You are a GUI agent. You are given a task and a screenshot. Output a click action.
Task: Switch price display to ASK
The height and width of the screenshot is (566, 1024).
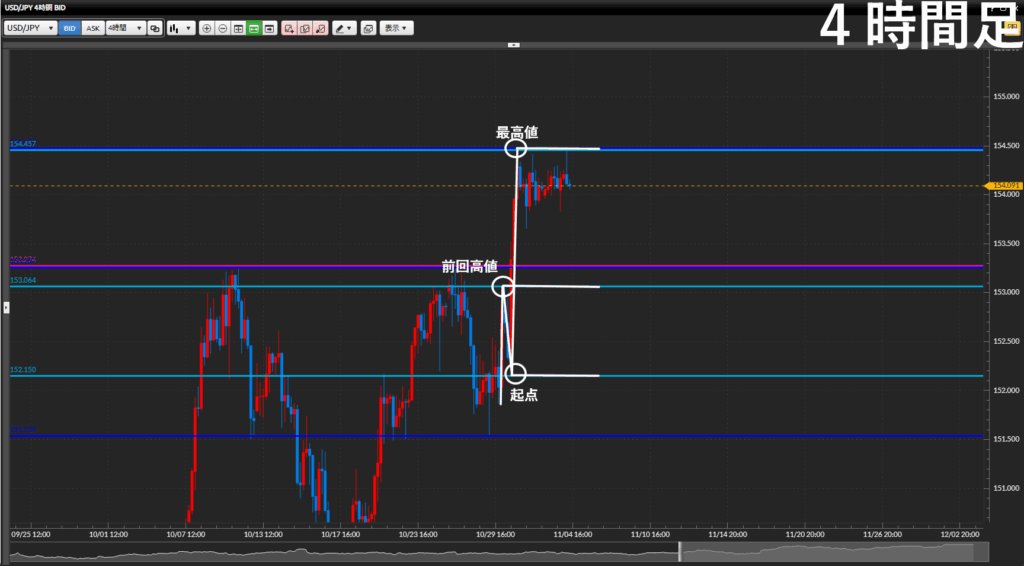coord(93,29)
